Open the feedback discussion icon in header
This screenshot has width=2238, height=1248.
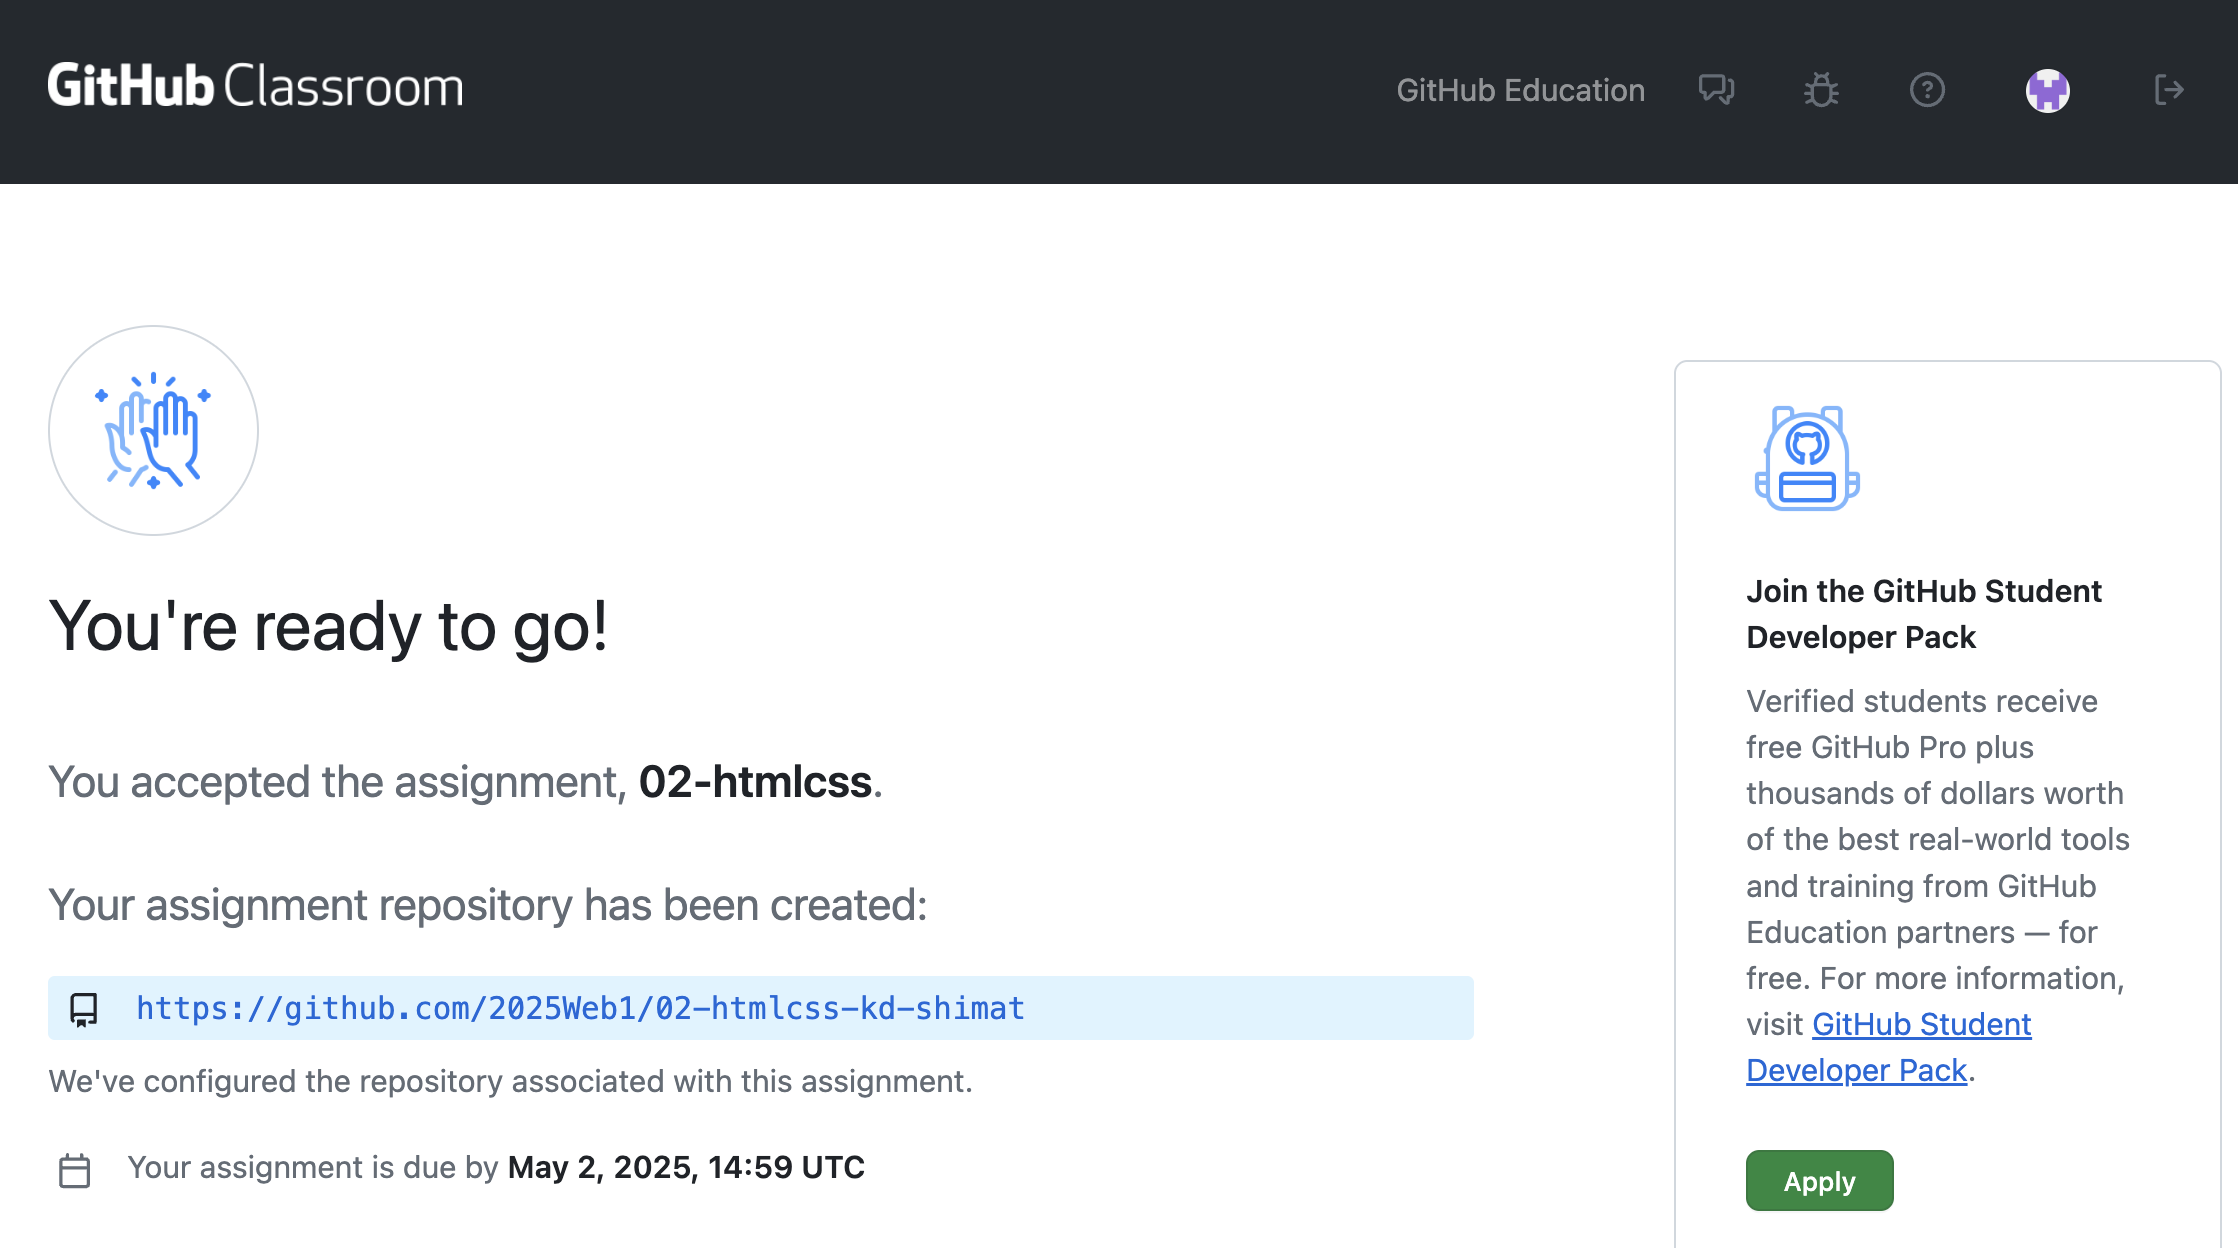[1716, 90]
